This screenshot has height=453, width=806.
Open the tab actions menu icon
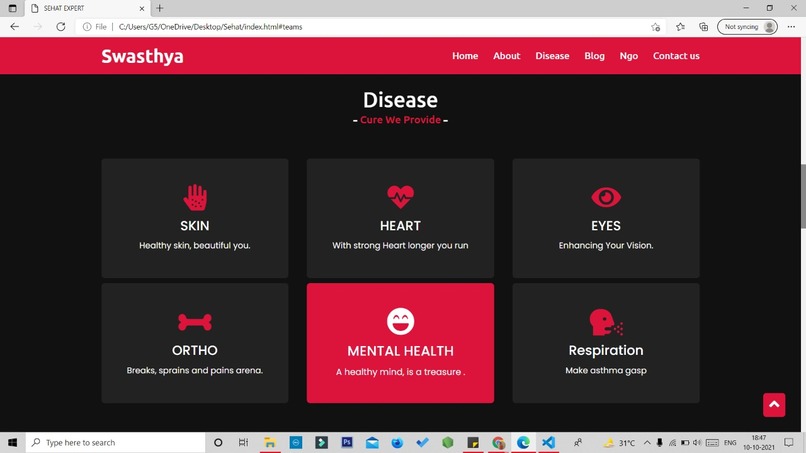pos(12,8)
